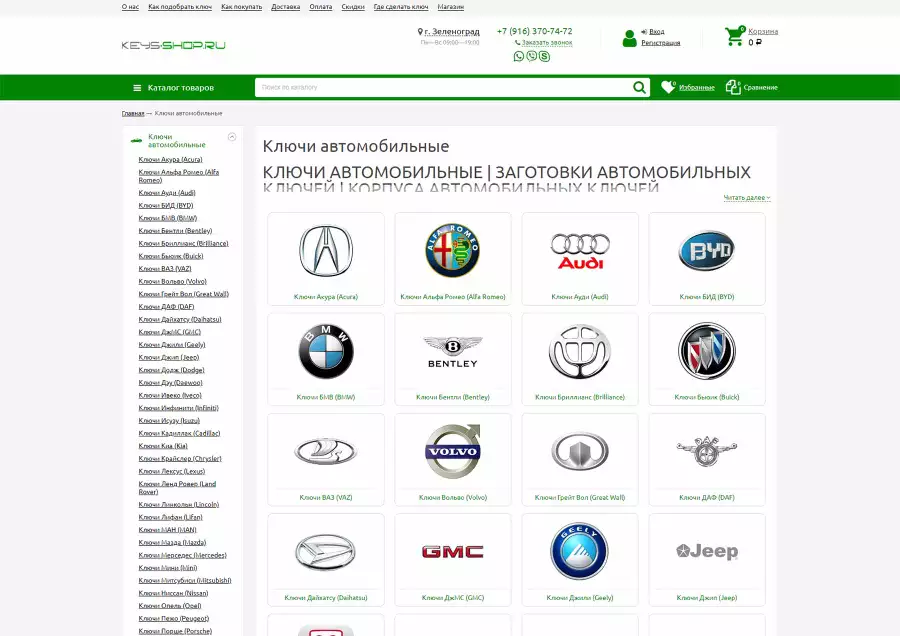This screenshot has height=636, width=900.
Task: Click the favorites heart icon
Action: click(x=668, y=87)
